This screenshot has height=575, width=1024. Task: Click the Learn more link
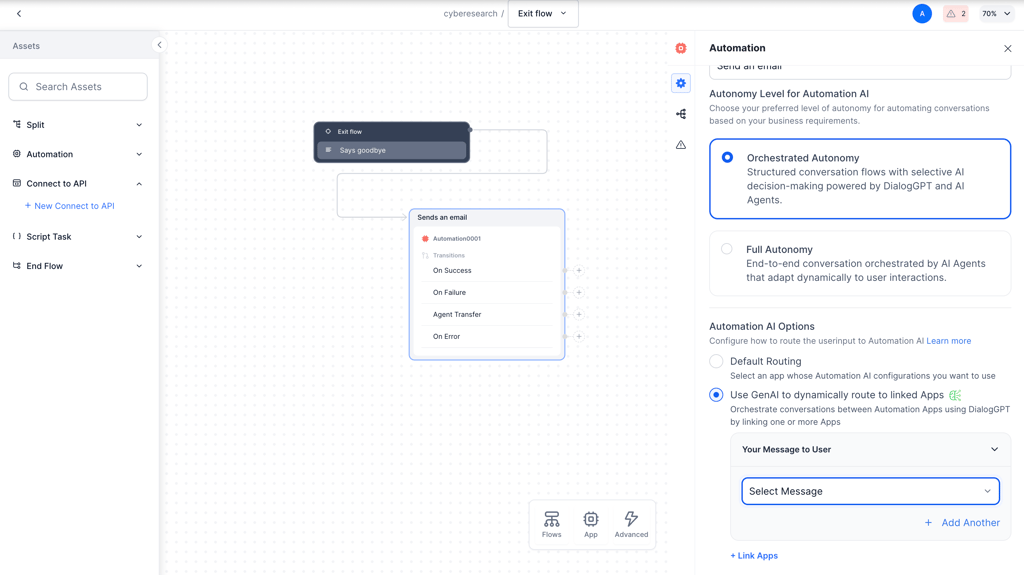point(948,341)
